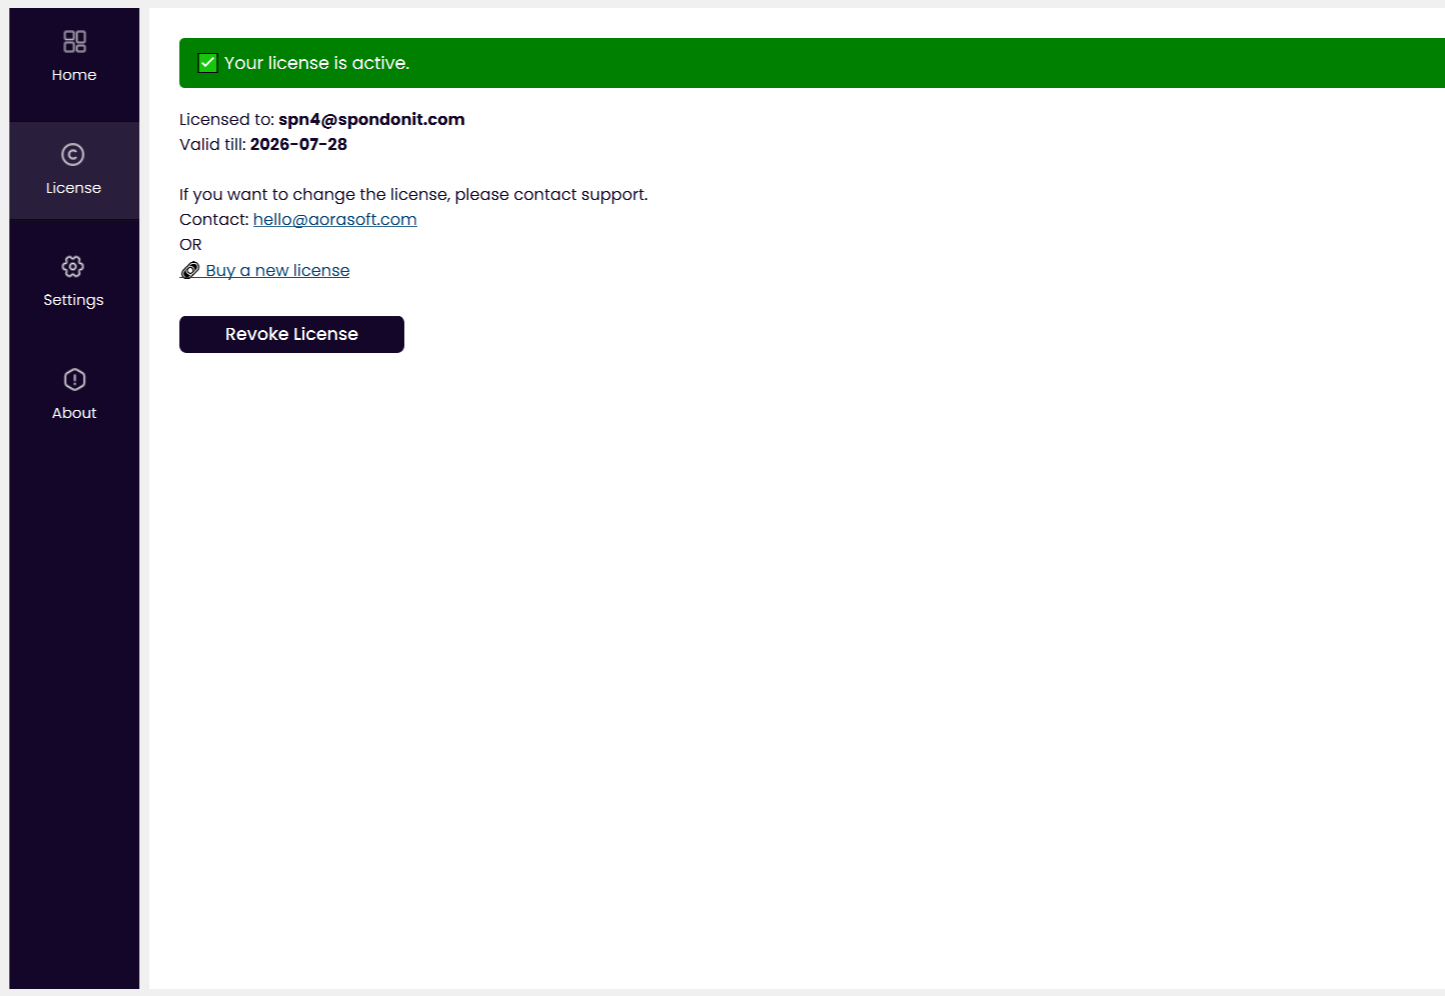Click the 'Licensed to:' label

(x=226, y=119)
